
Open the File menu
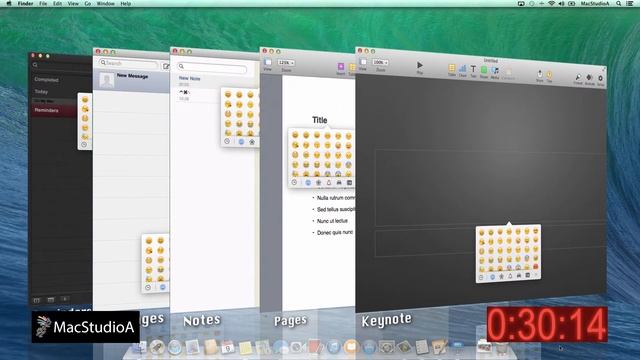43,3
